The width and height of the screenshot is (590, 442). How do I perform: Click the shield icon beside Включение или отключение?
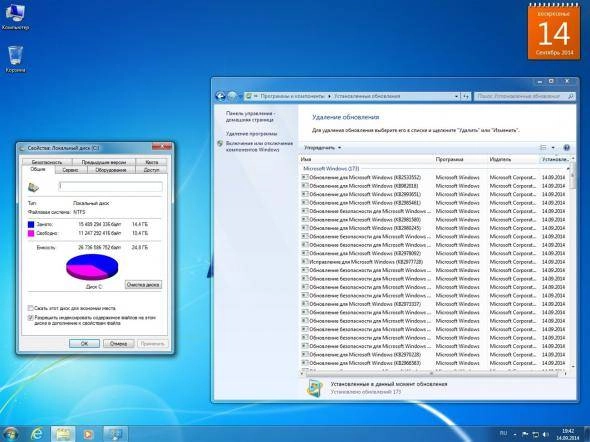220,144
